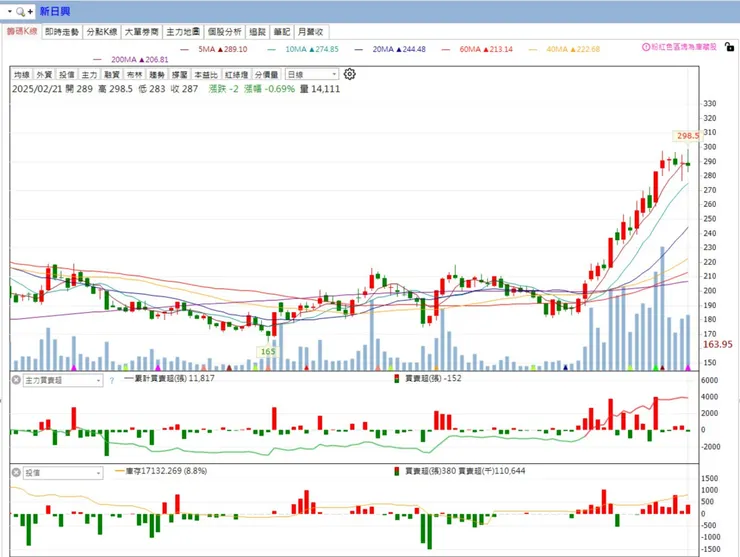Click the 買賣超(千)110,644 legend text
The image size is (740, 557).
click(491, 471)
